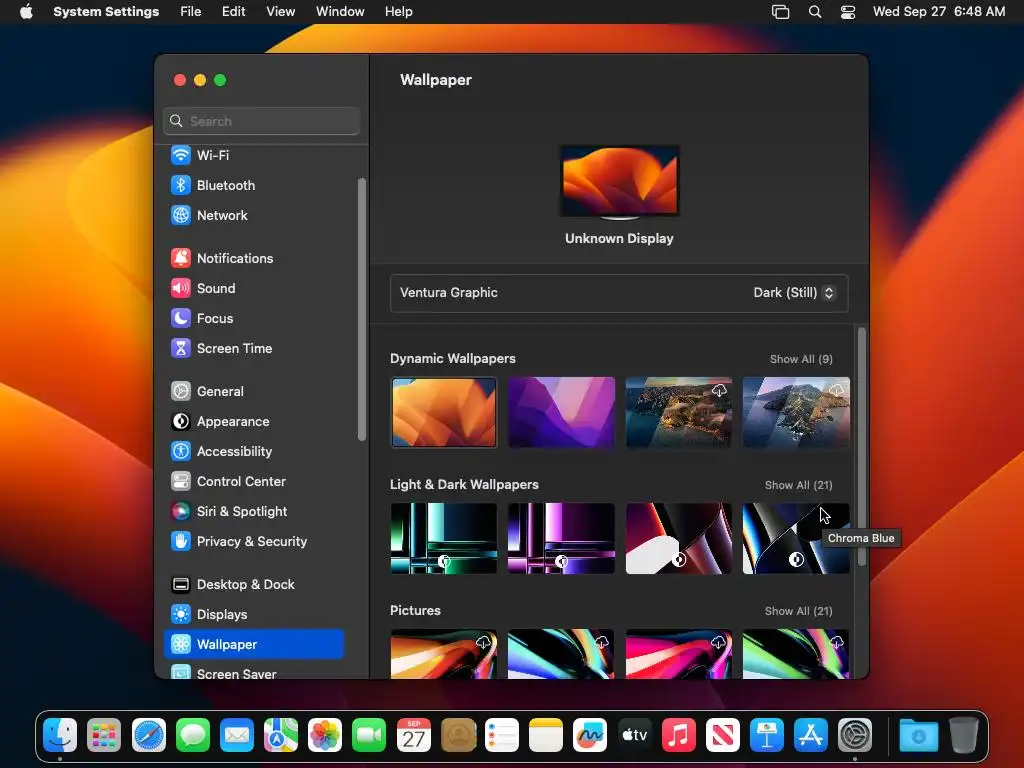The width and height of the screenshot is (1024, 768).
Task: Select the purple Monterey dynamic wallpaper
Action: [561, 412]
